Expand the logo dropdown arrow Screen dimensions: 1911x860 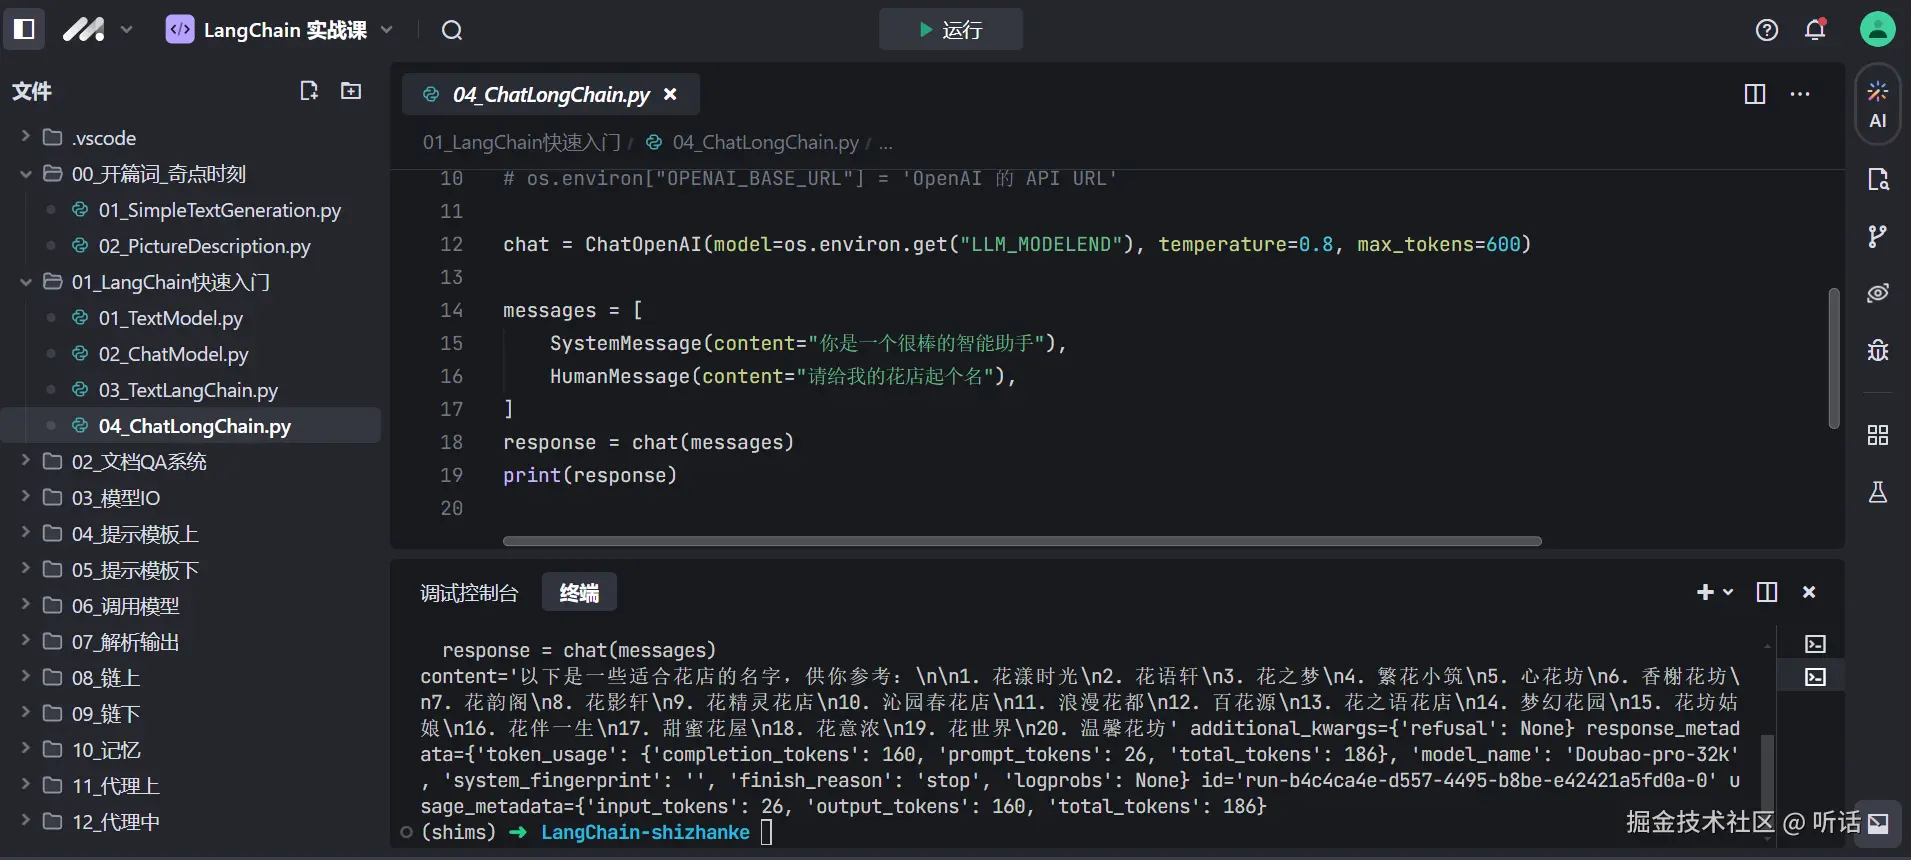pos(127,30)
